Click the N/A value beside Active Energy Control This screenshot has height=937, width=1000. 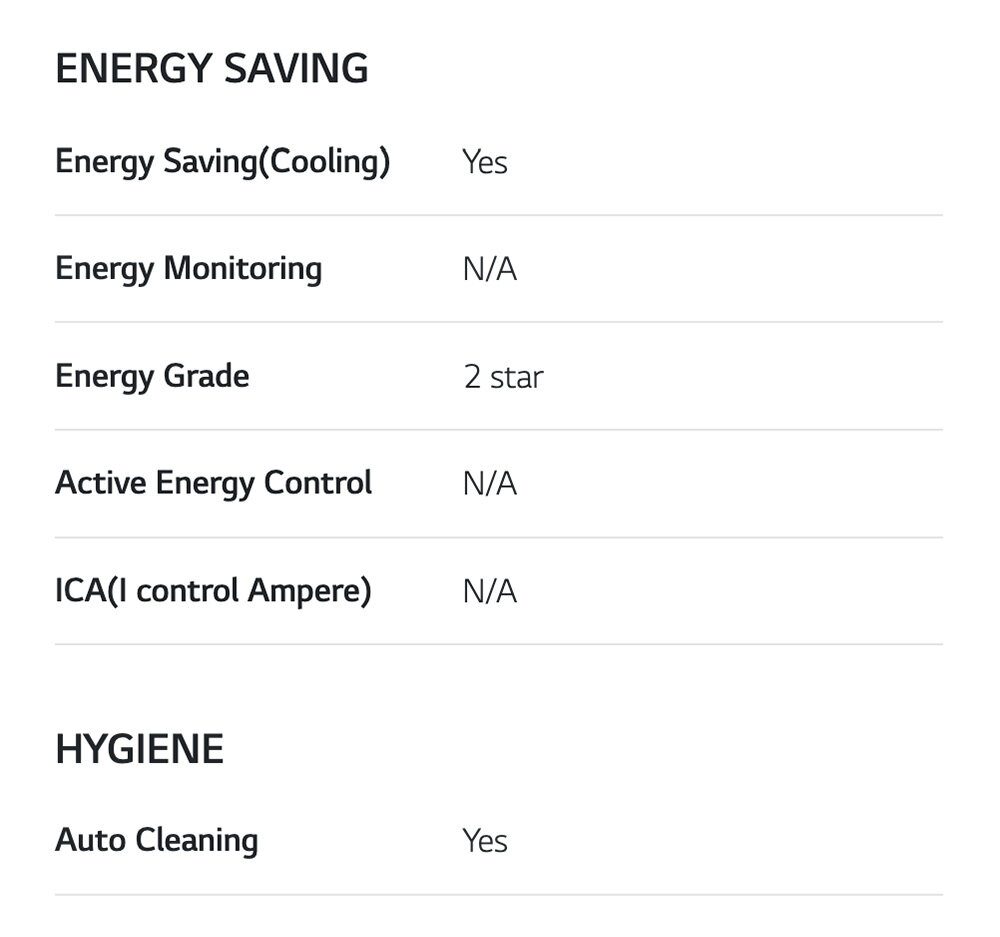point(489,484)
